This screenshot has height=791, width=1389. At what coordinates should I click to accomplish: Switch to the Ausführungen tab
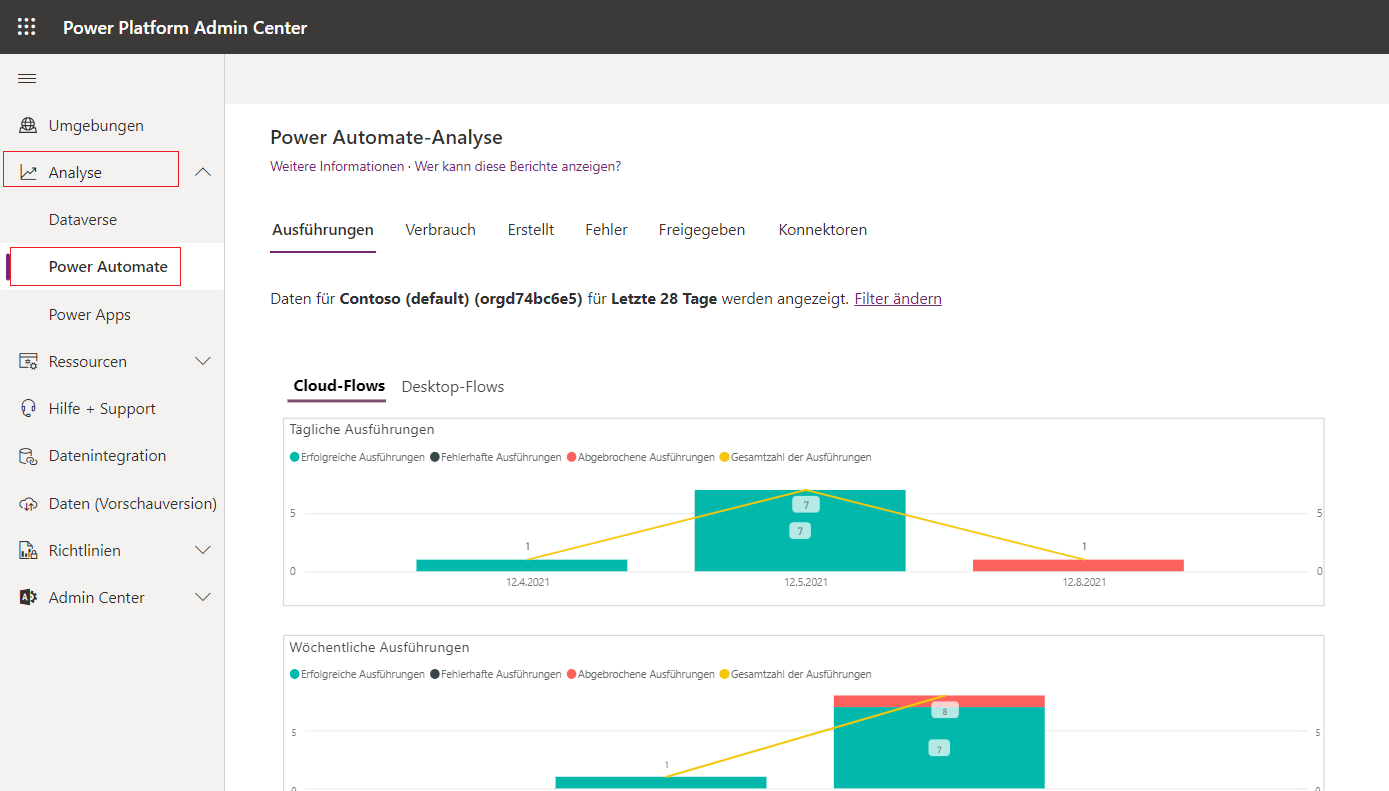point(323,230)
